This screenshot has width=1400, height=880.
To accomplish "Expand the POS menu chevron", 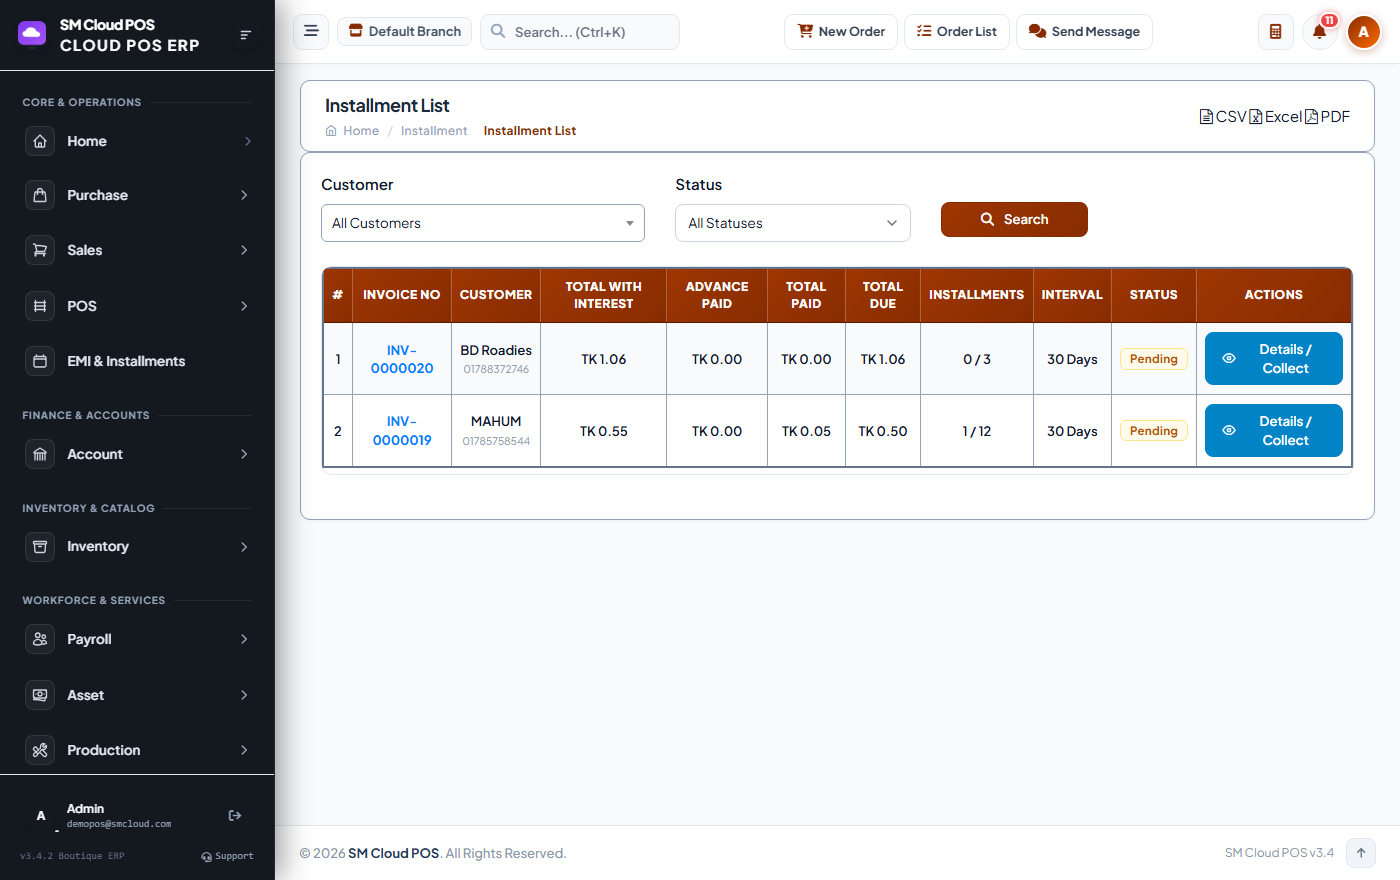I will point(244,306).
